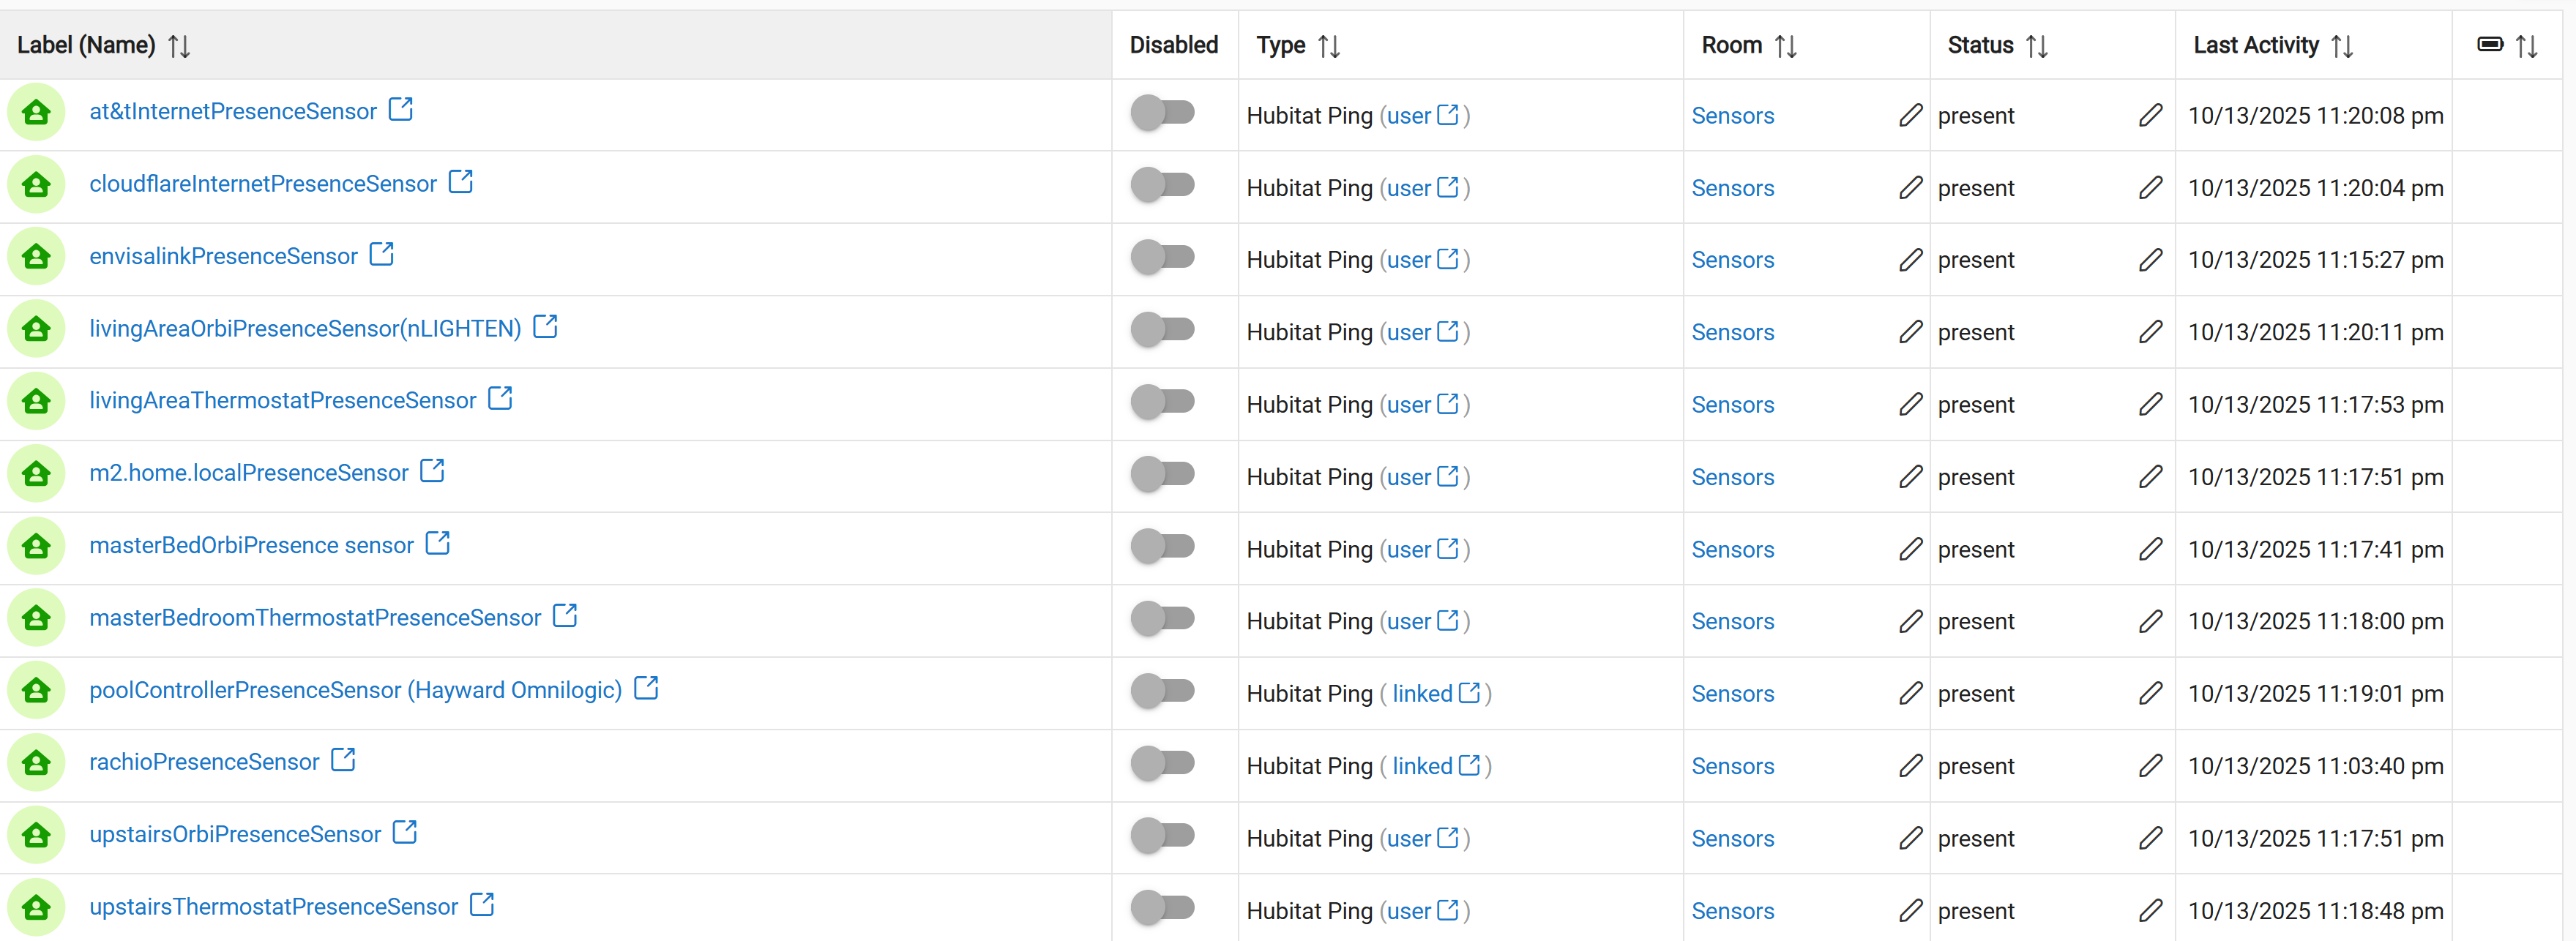Open user driver icon for m2.home.localPresenceSensor
This screenshot has width=2576, height=941.
pos(1447,476)
